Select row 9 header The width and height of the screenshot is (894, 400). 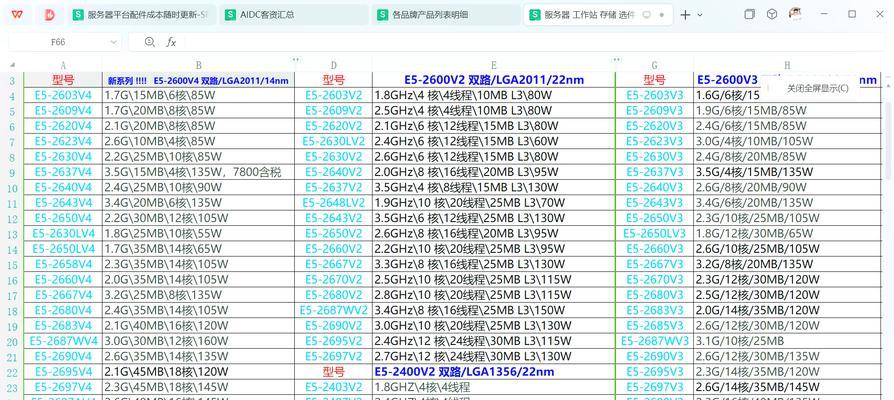click(x=12, y=172)
